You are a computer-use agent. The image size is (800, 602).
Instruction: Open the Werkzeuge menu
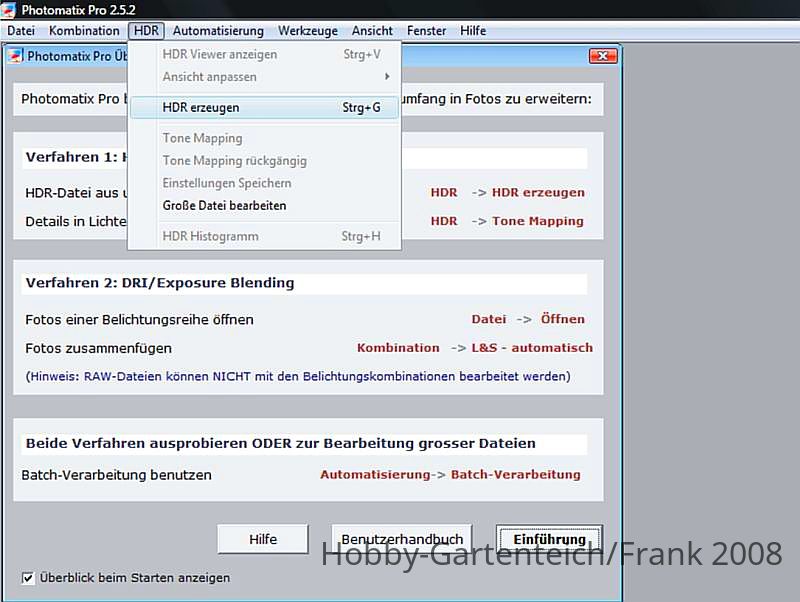pos(308,31)
